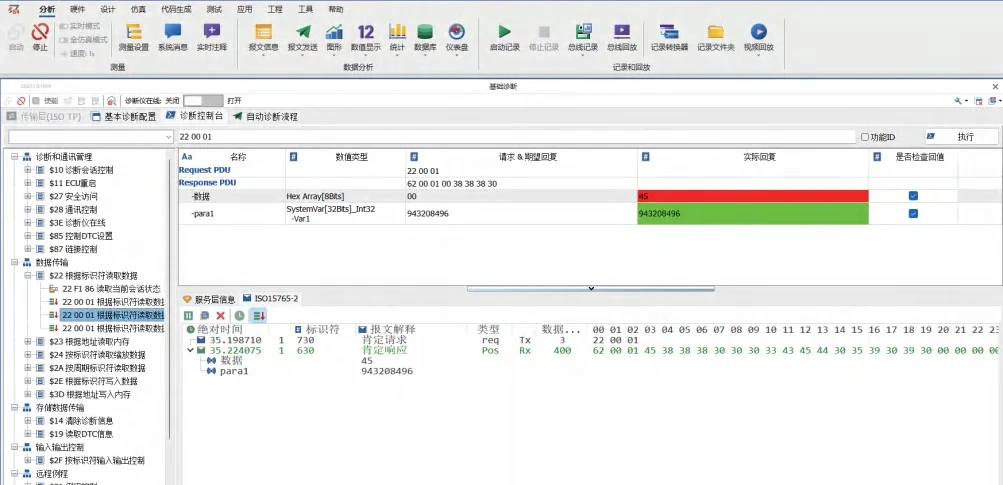The image size is (1003, 485).
Task: Open 记录文件夹 log folder
Action: click(x=716, y=37)
